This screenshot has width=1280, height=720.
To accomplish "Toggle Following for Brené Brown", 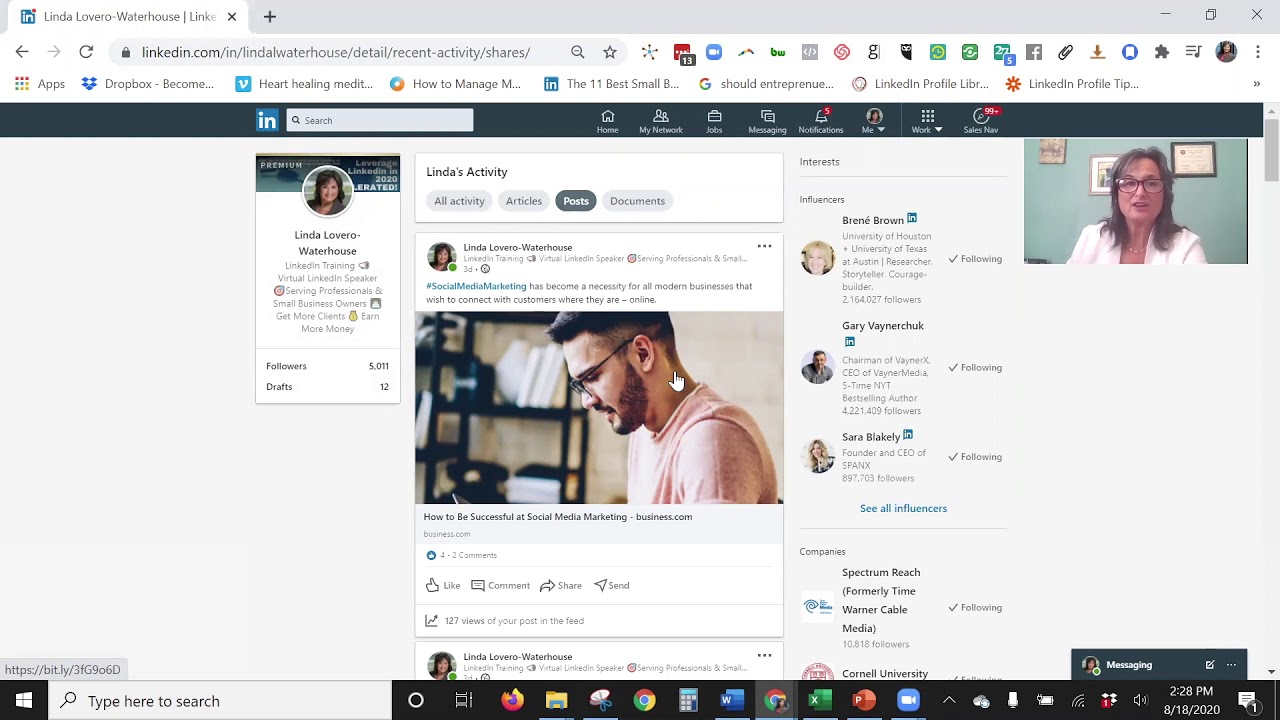I will (975, 259).
